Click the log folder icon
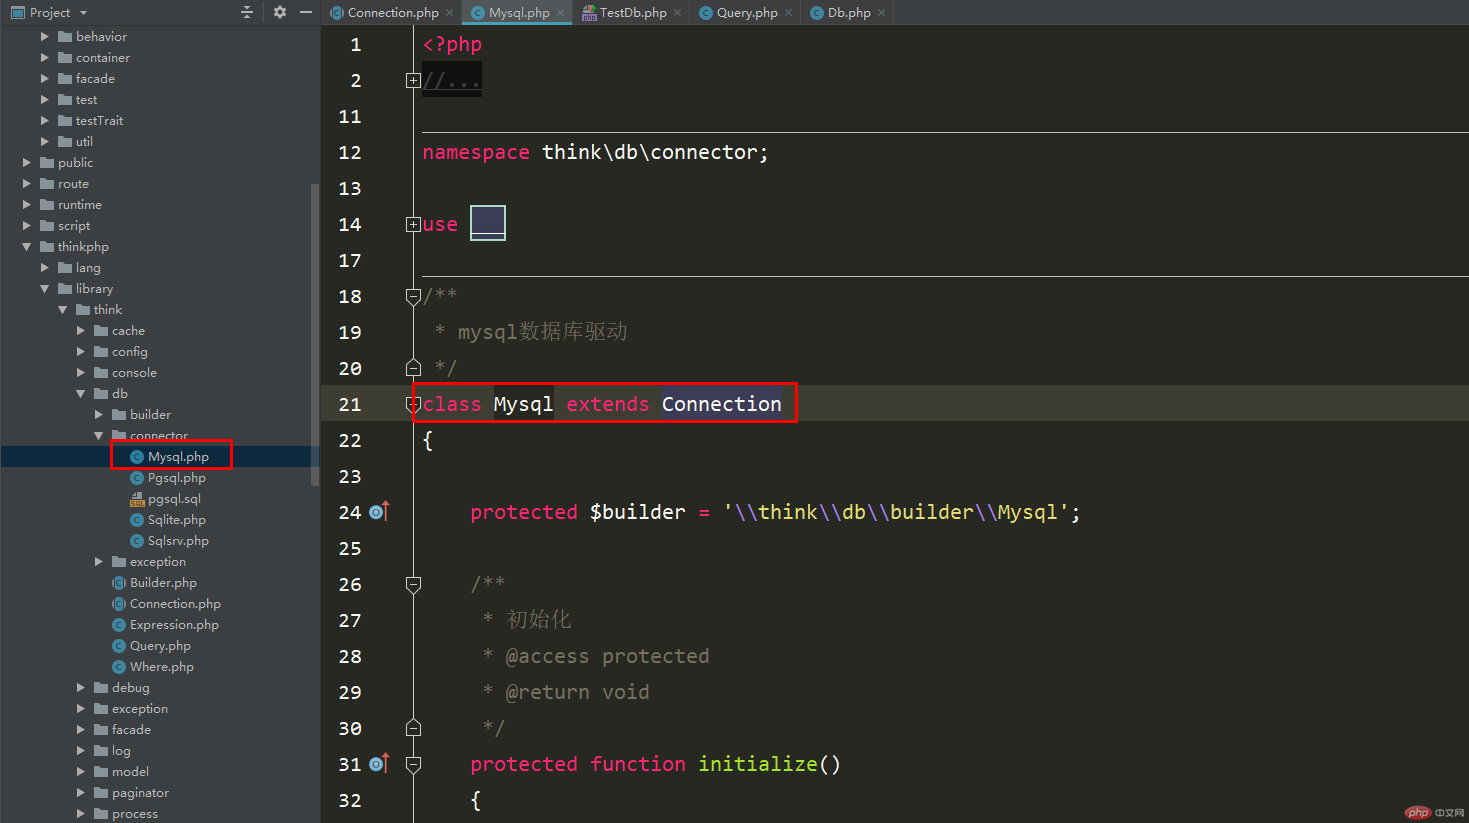The height and width of the screenshot is (823, 1469). (x=101, y=751)
